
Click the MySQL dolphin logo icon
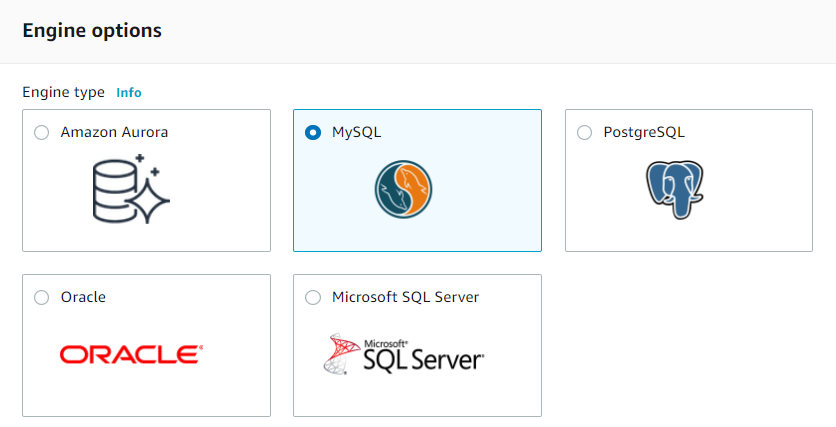(403, 190)
